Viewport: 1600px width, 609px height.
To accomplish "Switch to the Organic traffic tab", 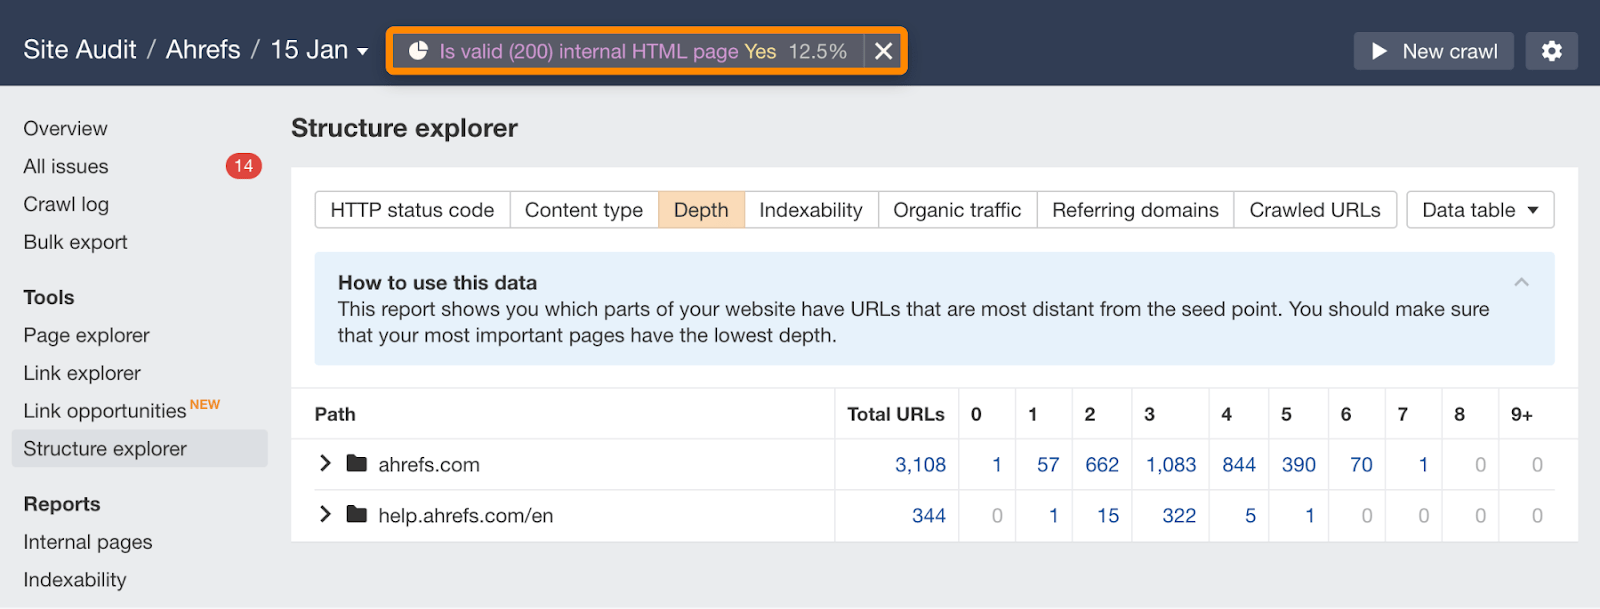I will [x=956, y=210].
